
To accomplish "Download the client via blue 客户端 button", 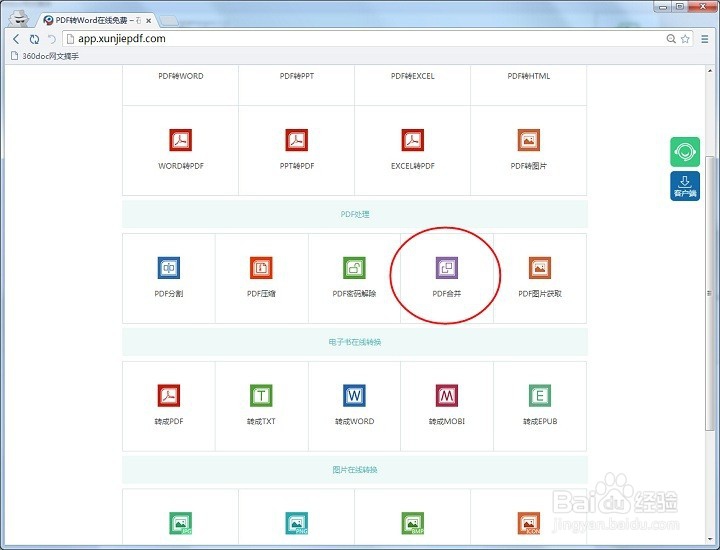I will tap(685, 186).
